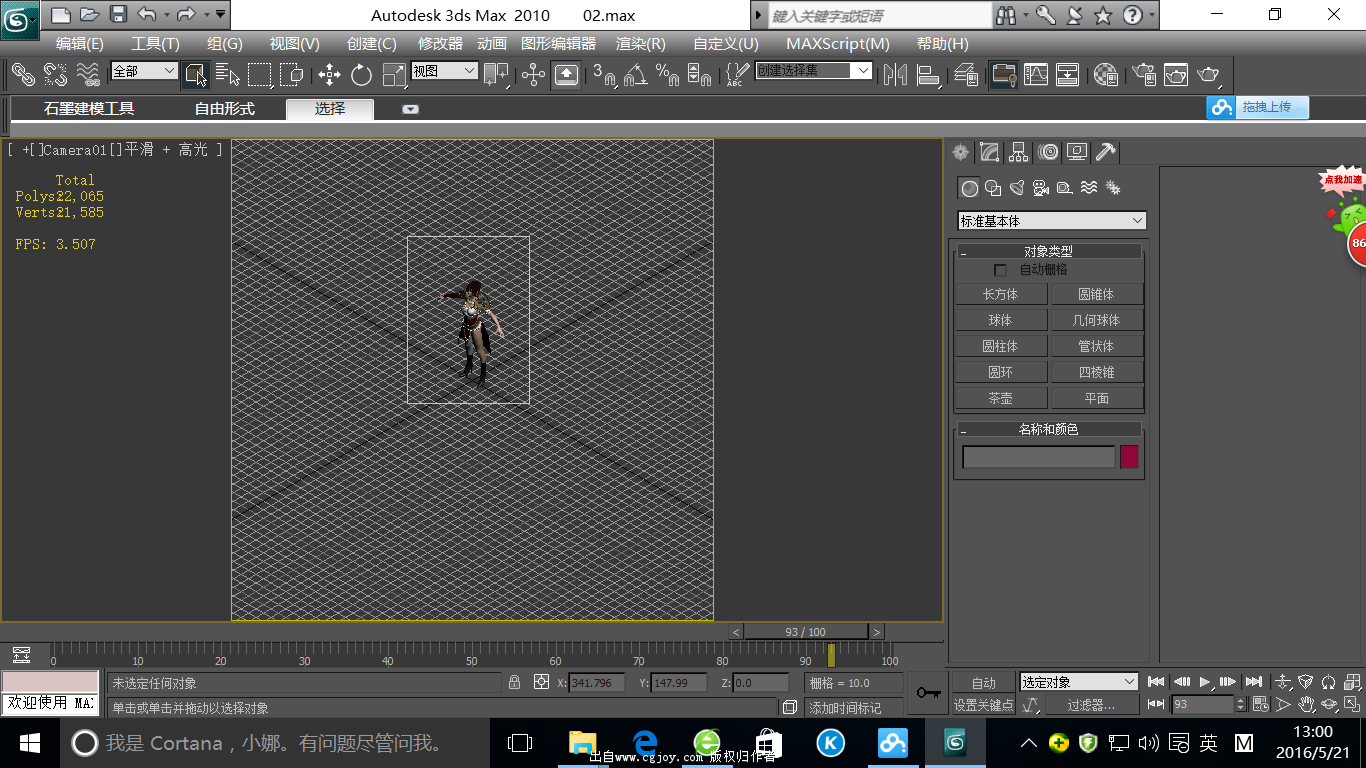Open the Rendered Frame Window icon
This screenshot has width=1366, height=768.
click(x=1176, y=74)
